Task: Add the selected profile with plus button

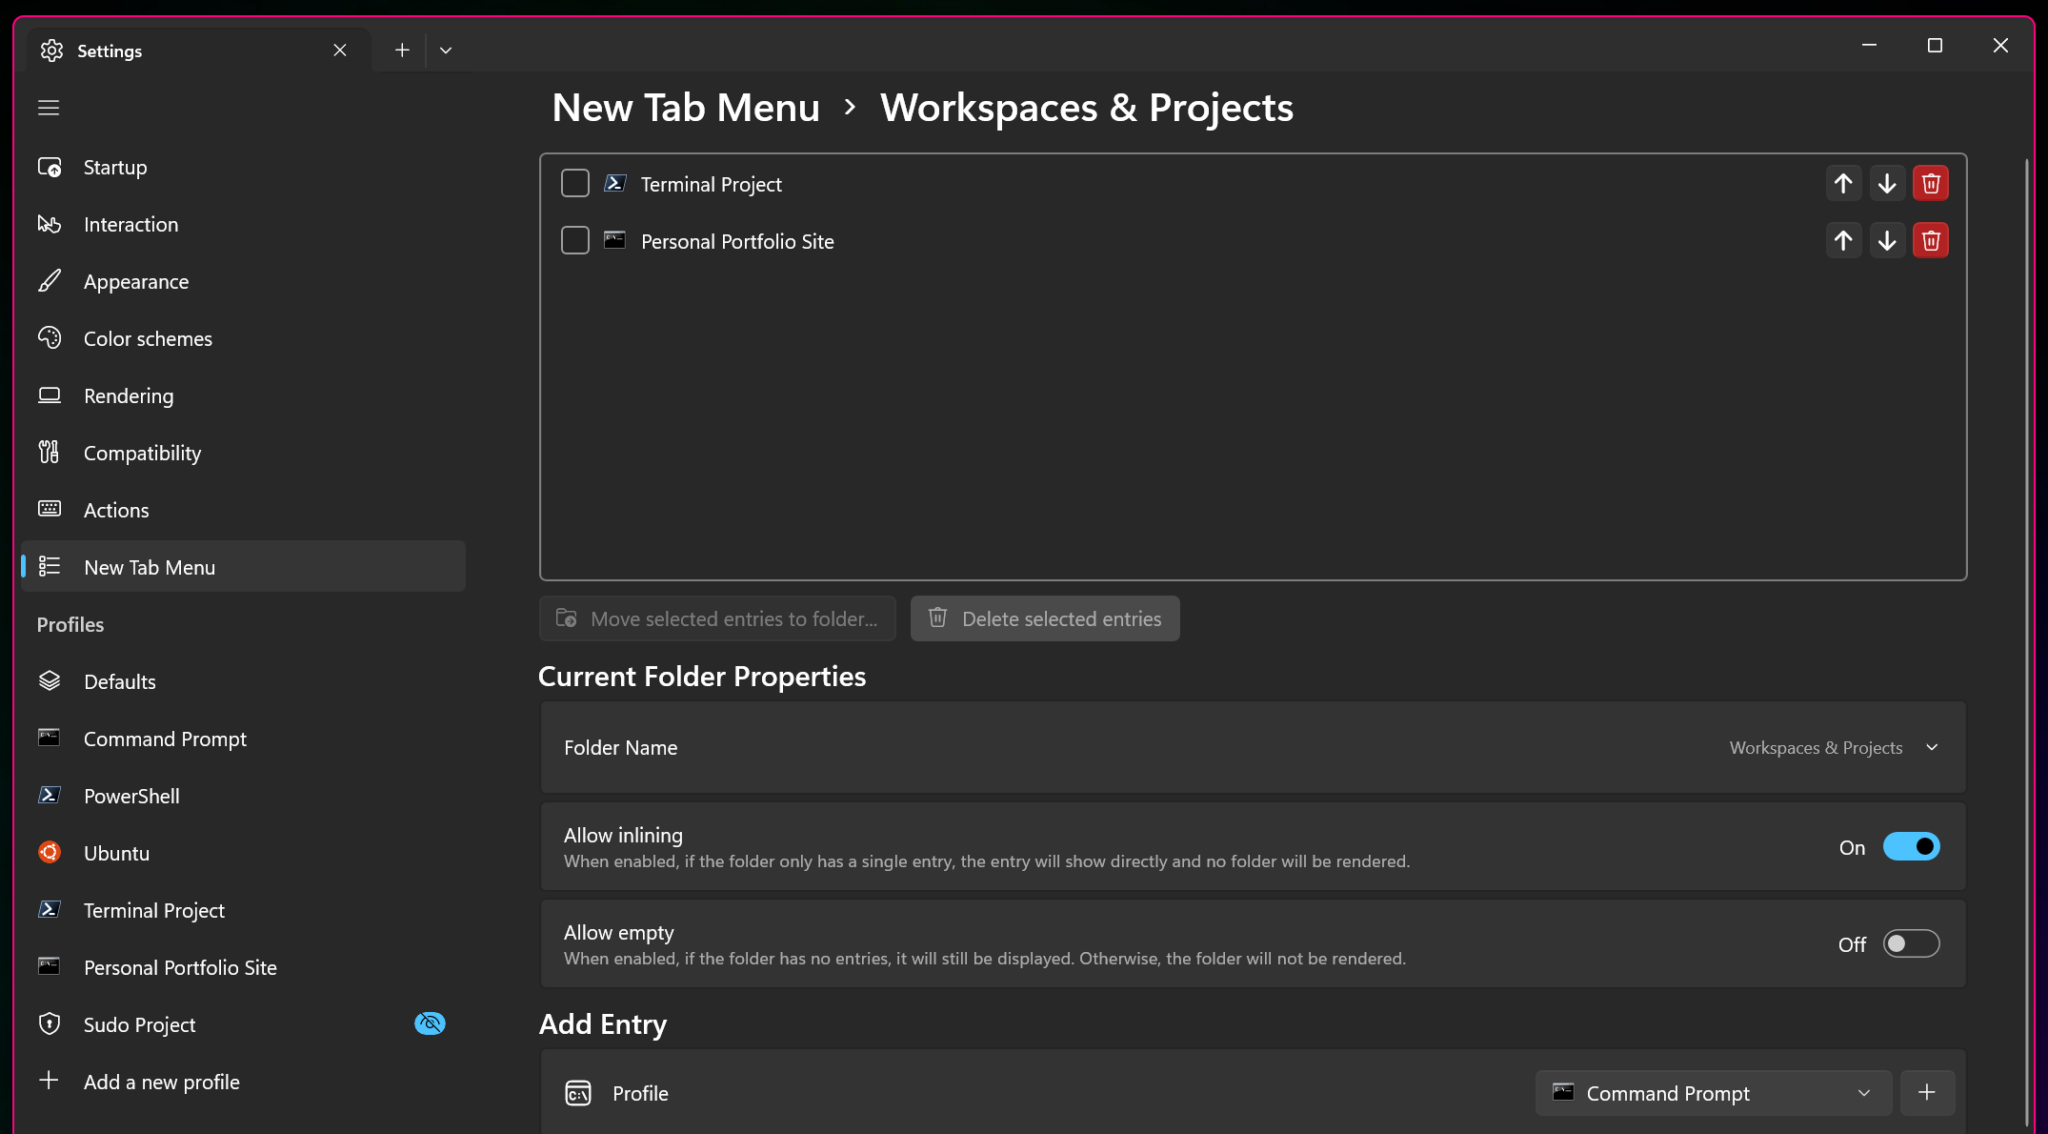Action: 1926,1092
